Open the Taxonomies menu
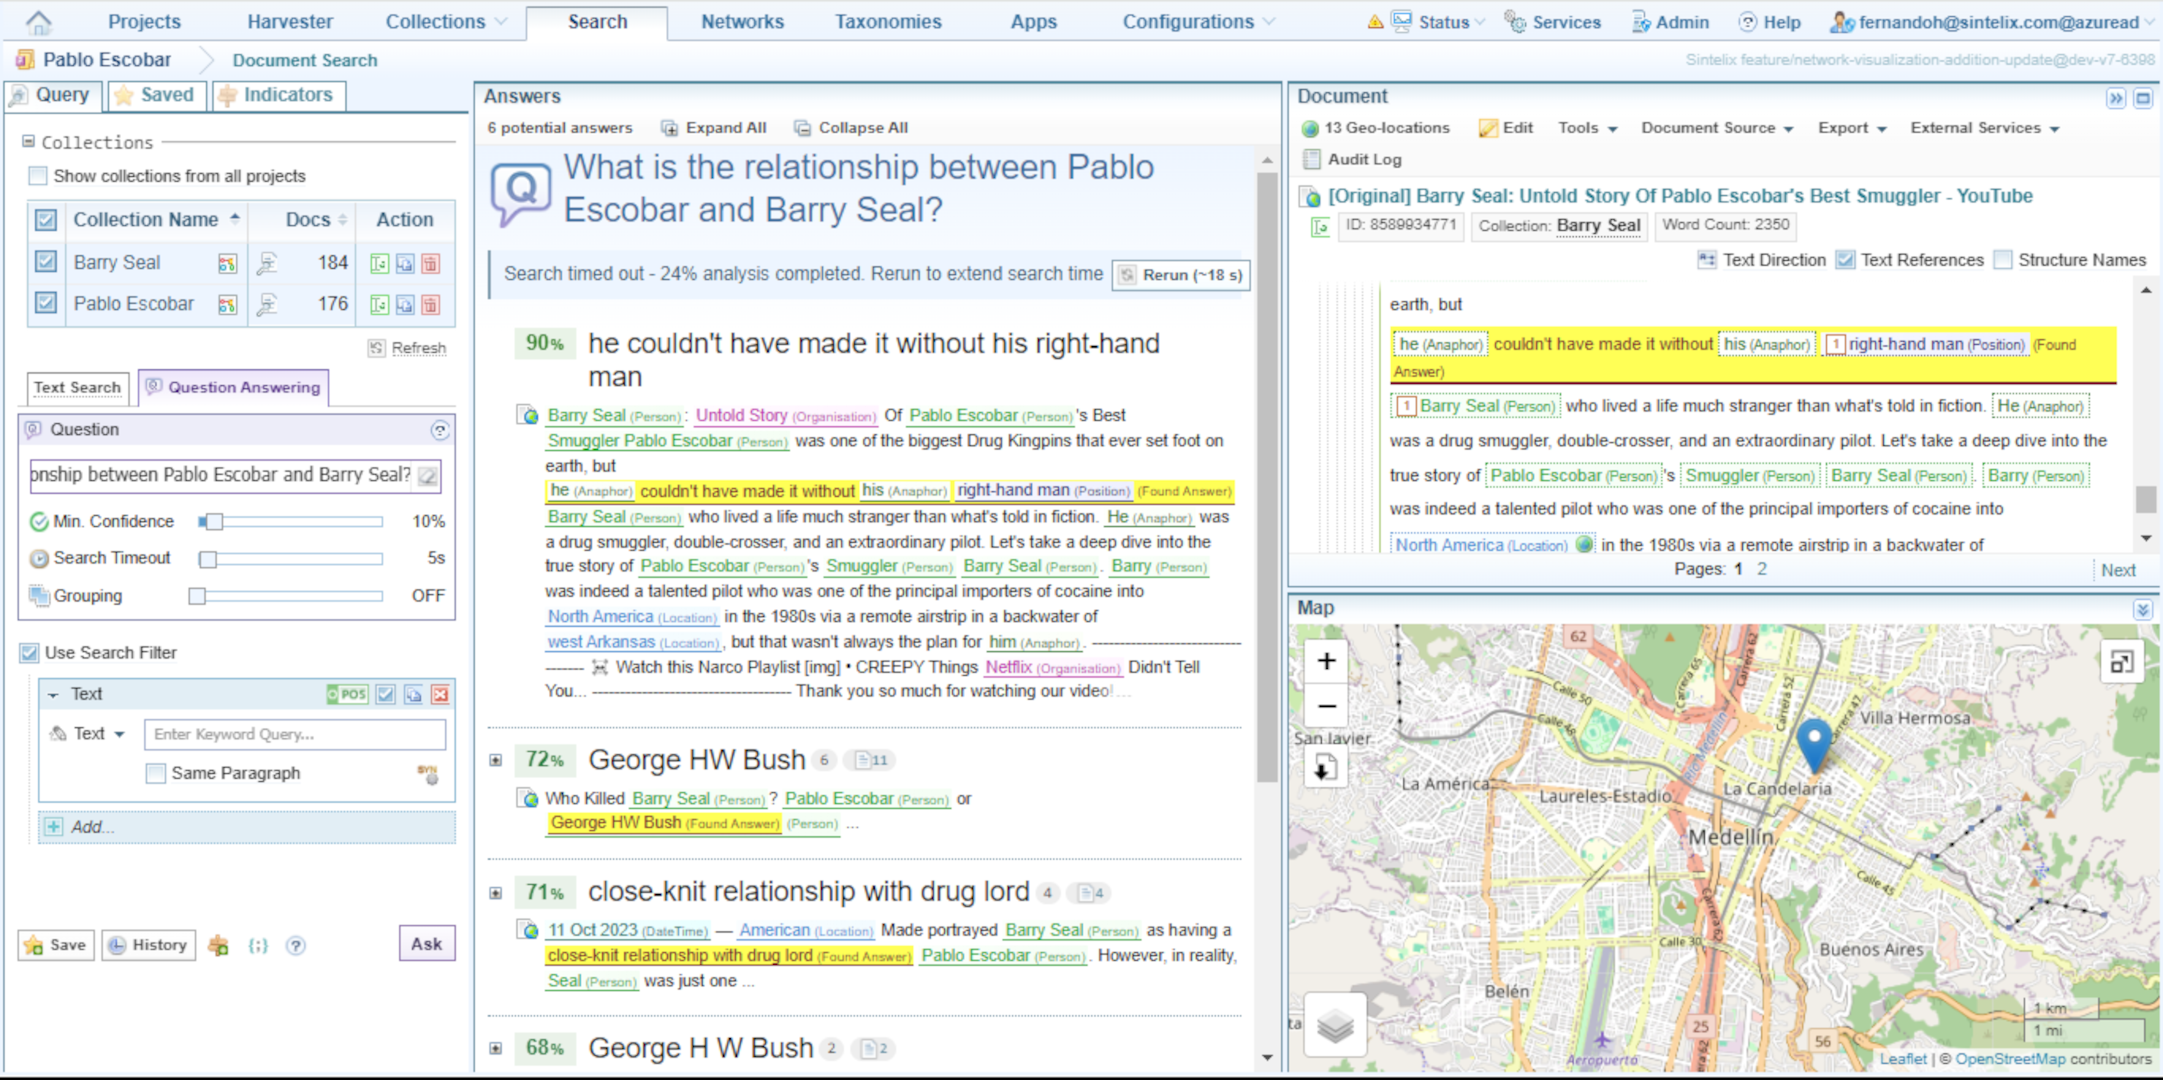2163x1080 pixels. [x=888, y=21]
